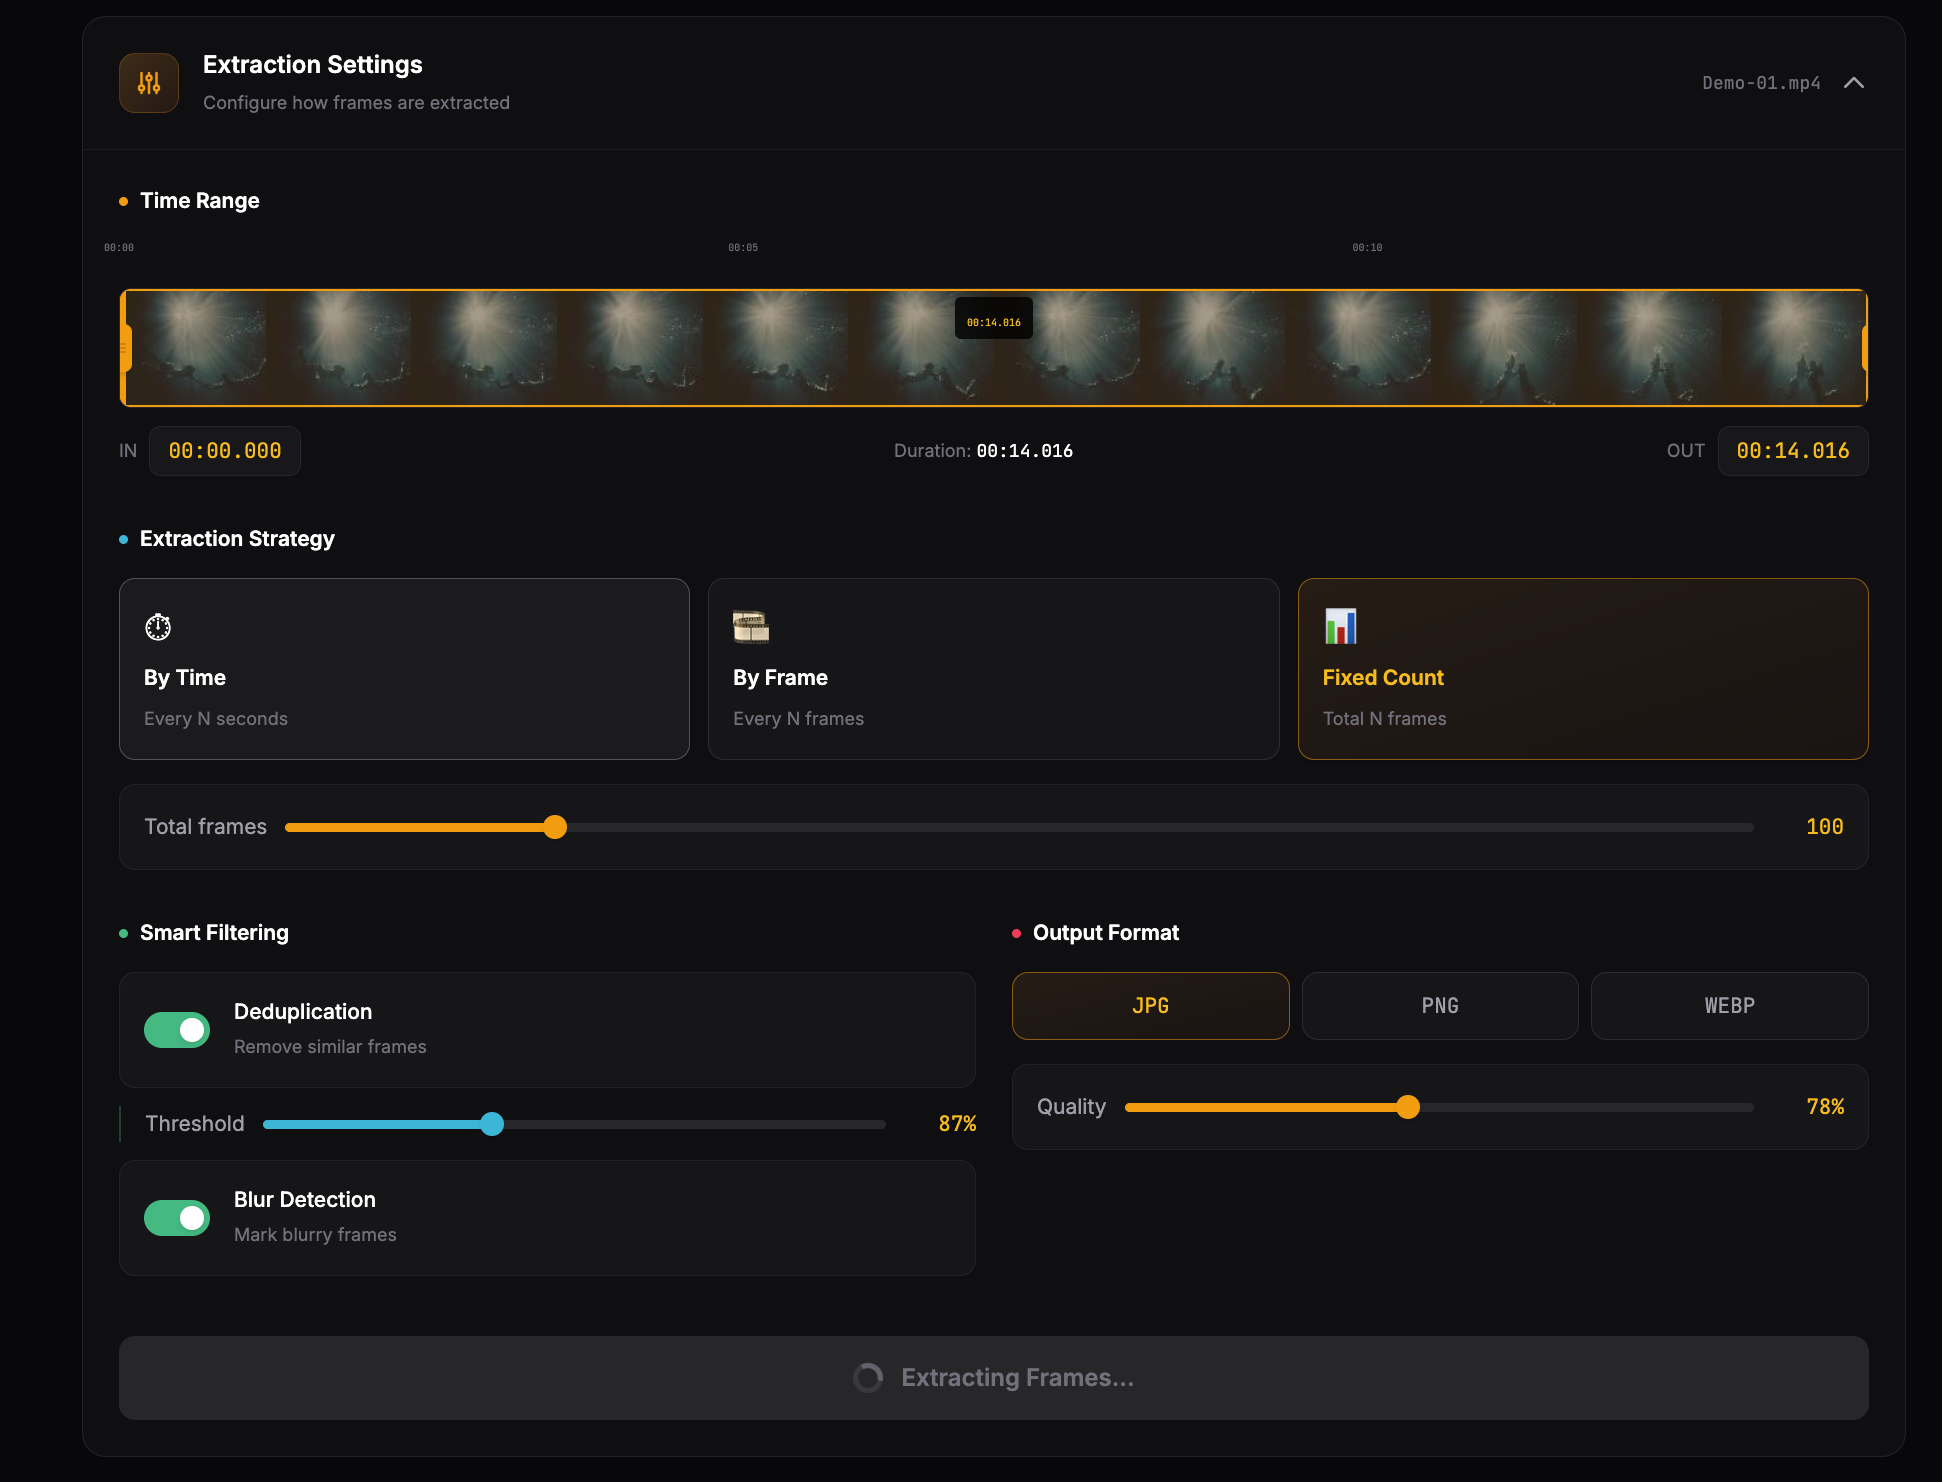Image resolution: width=1942 pixels, height=1482 pixels.
Task: Click the Extraction Settings sliders icon
Action: coord(148,82)
